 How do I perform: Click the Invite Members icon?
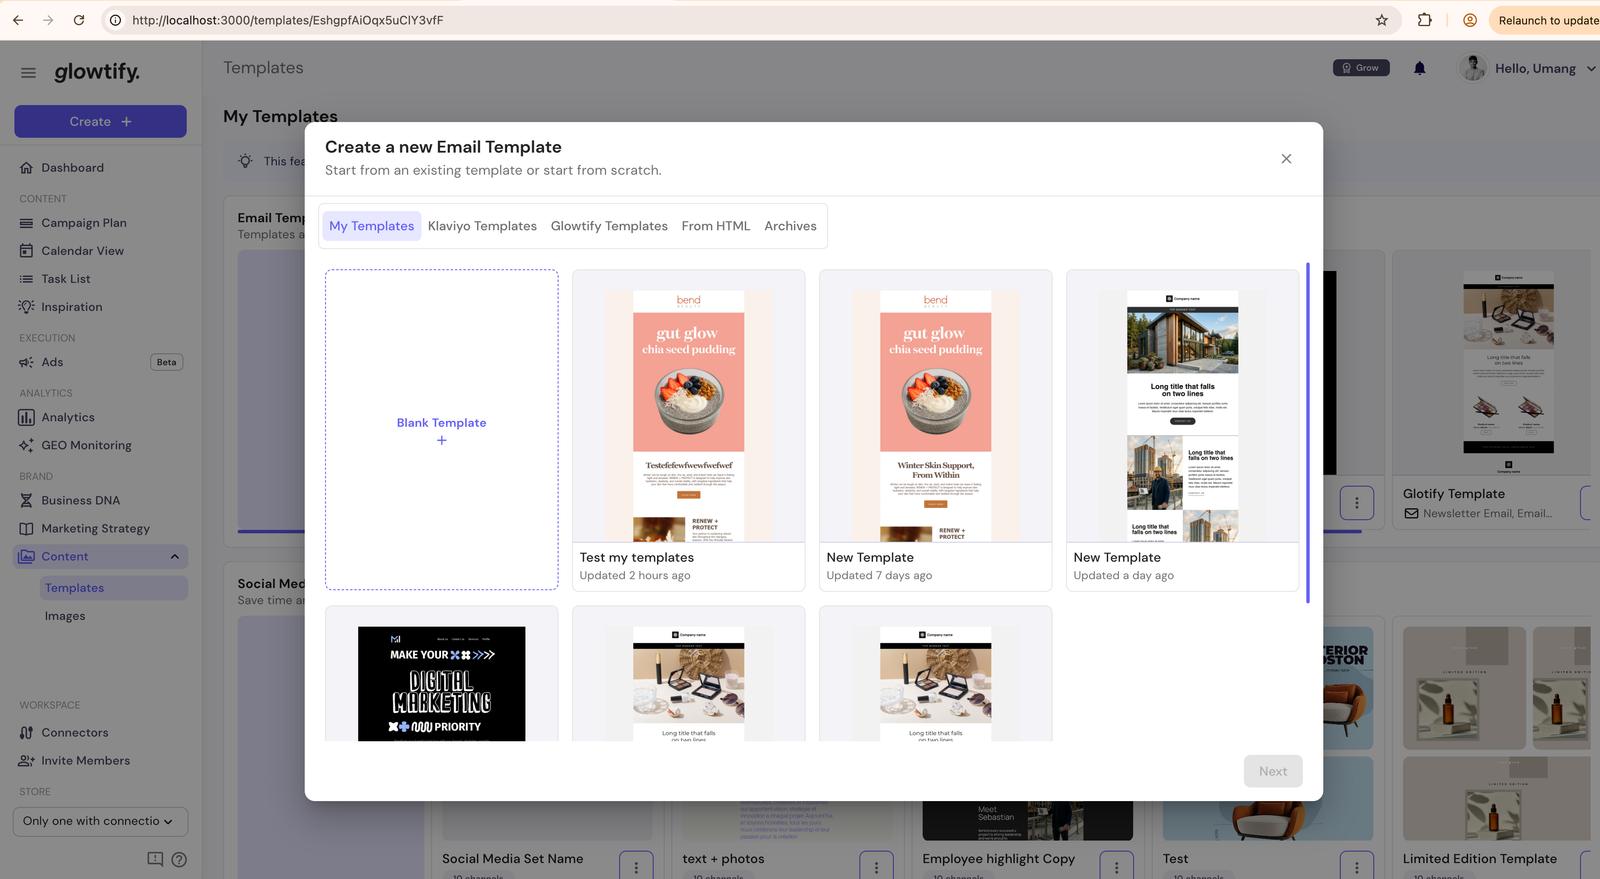coord(26,760)
